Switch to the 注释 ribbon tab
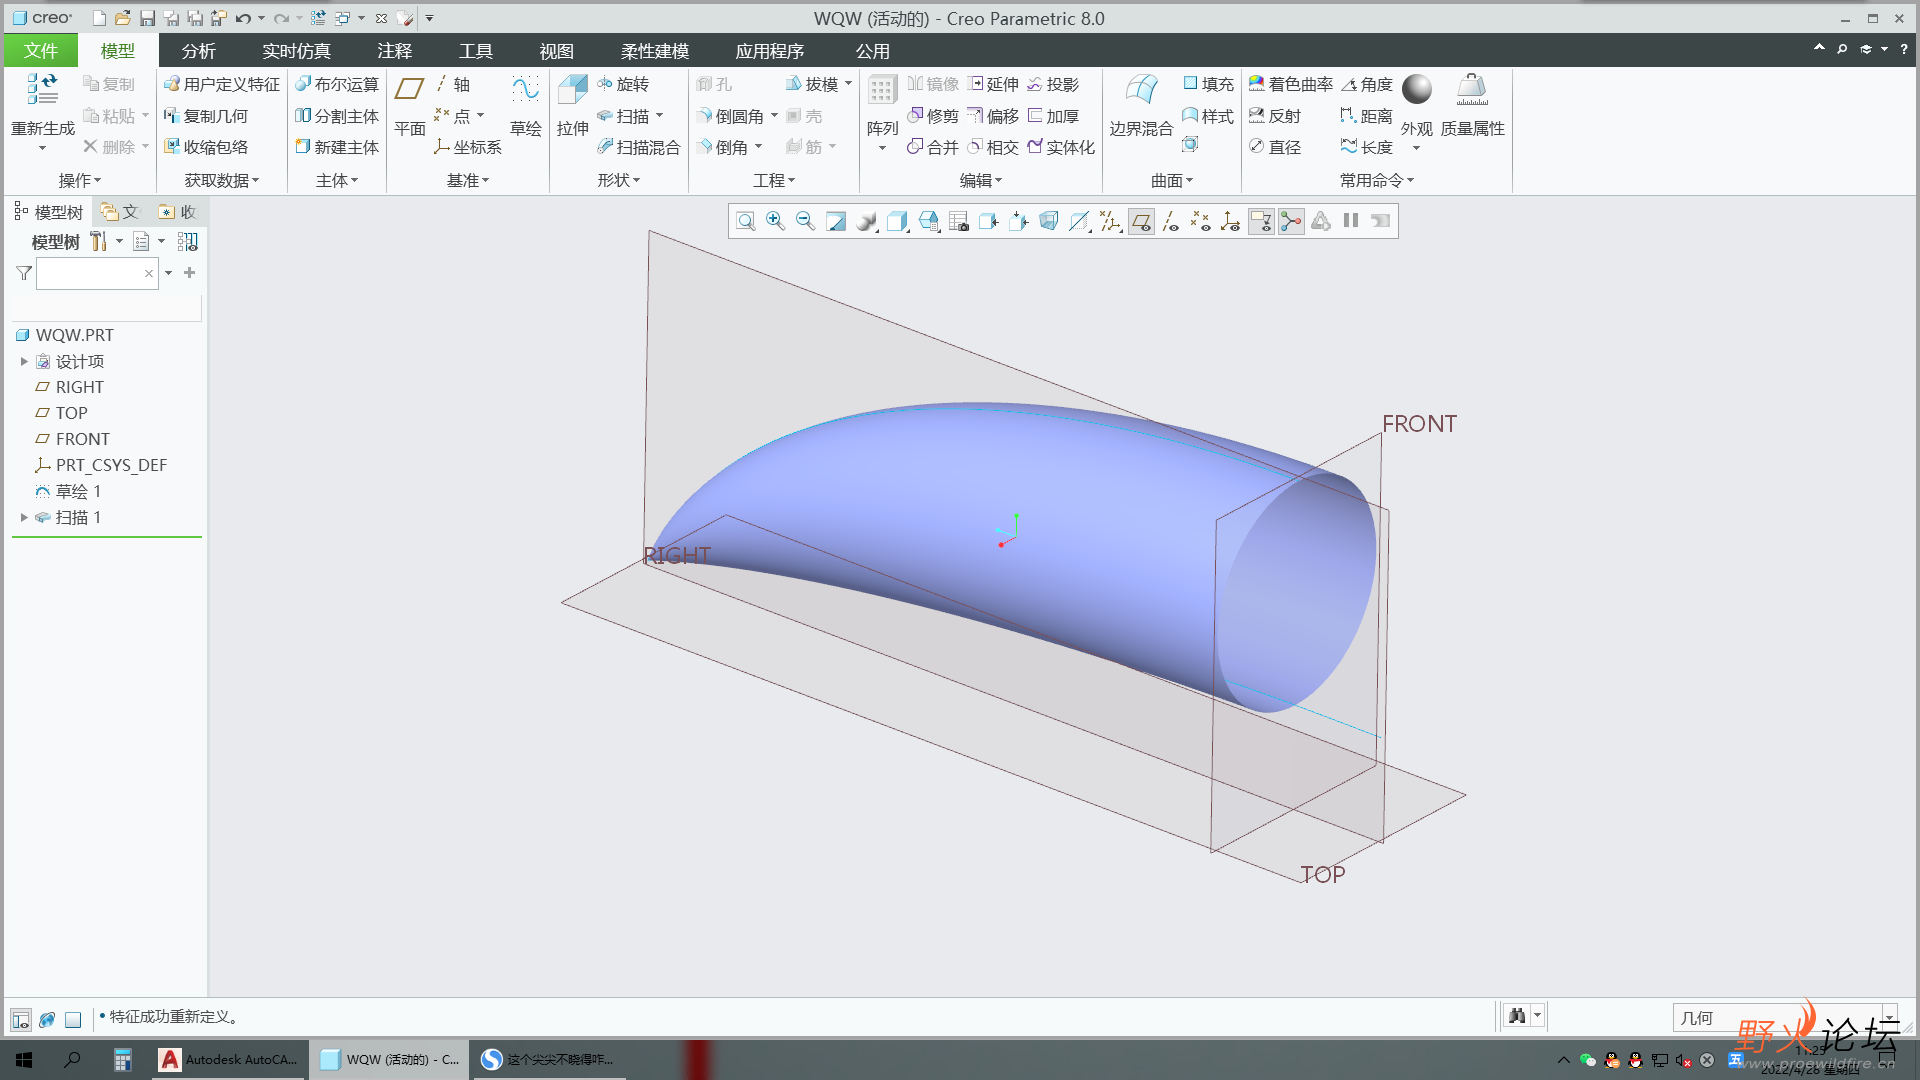The image size is (1920, 1080). [x=394, y=50]
